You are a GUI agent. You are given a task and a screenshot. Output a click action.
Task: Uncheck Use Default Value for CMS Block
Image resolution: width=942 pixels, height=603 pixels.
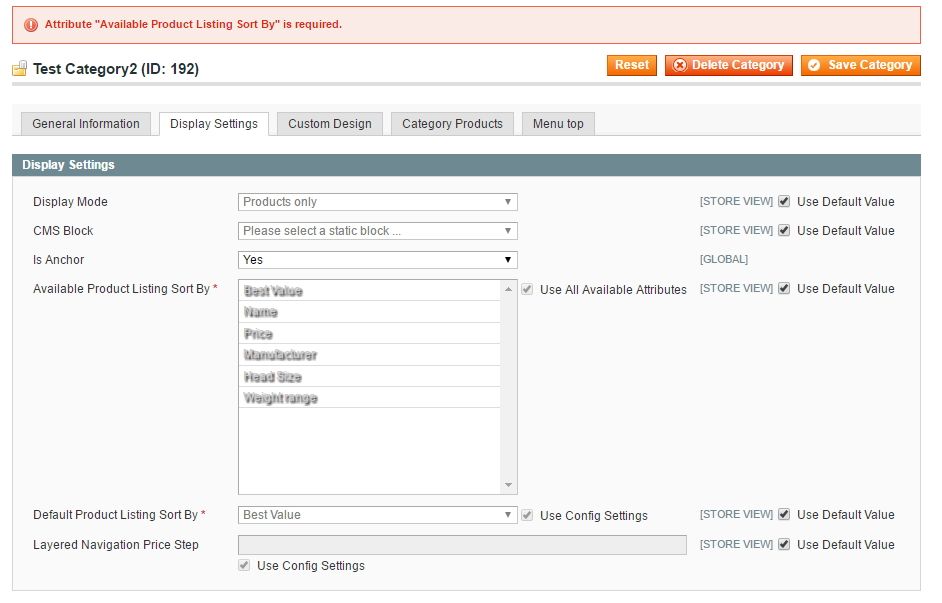coord(784,231)
